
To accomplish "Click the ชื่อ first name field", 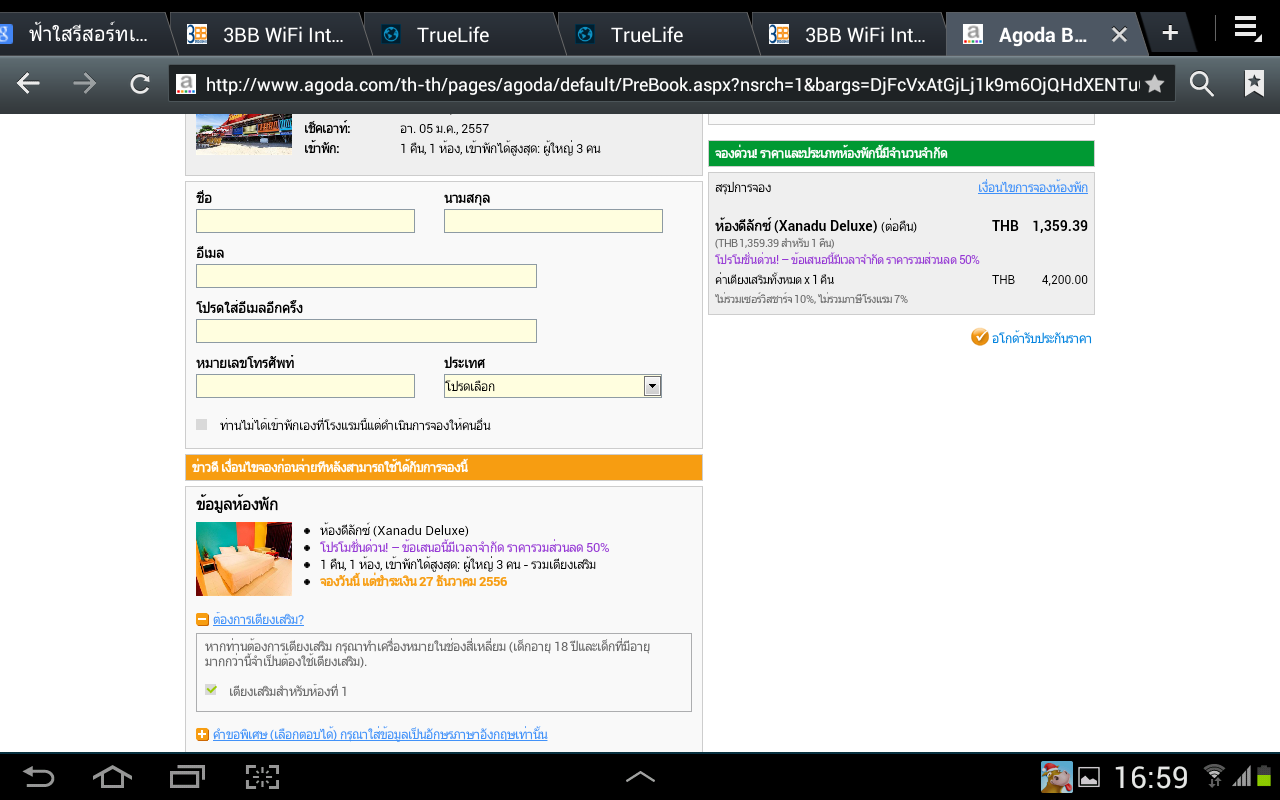I will pyautogui.click(x=305, y=221).
